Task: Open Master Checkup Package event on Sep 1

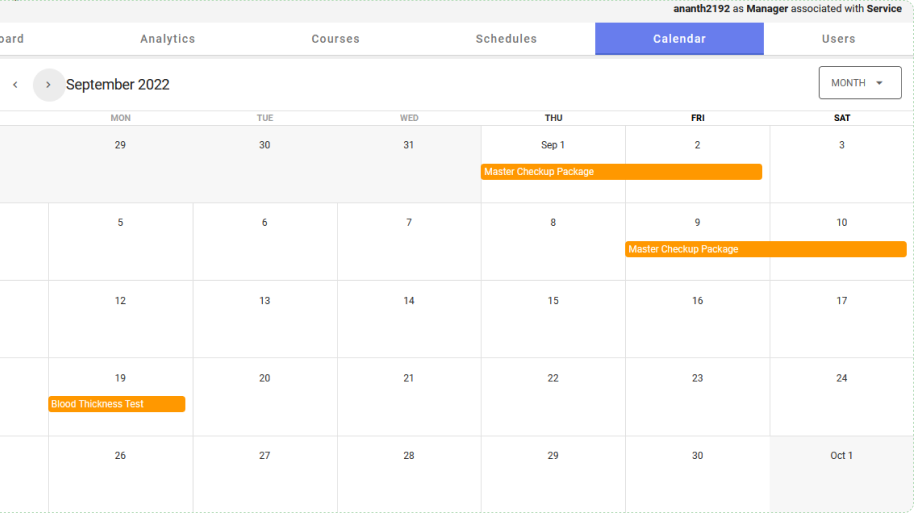Action: coord(620,172)
